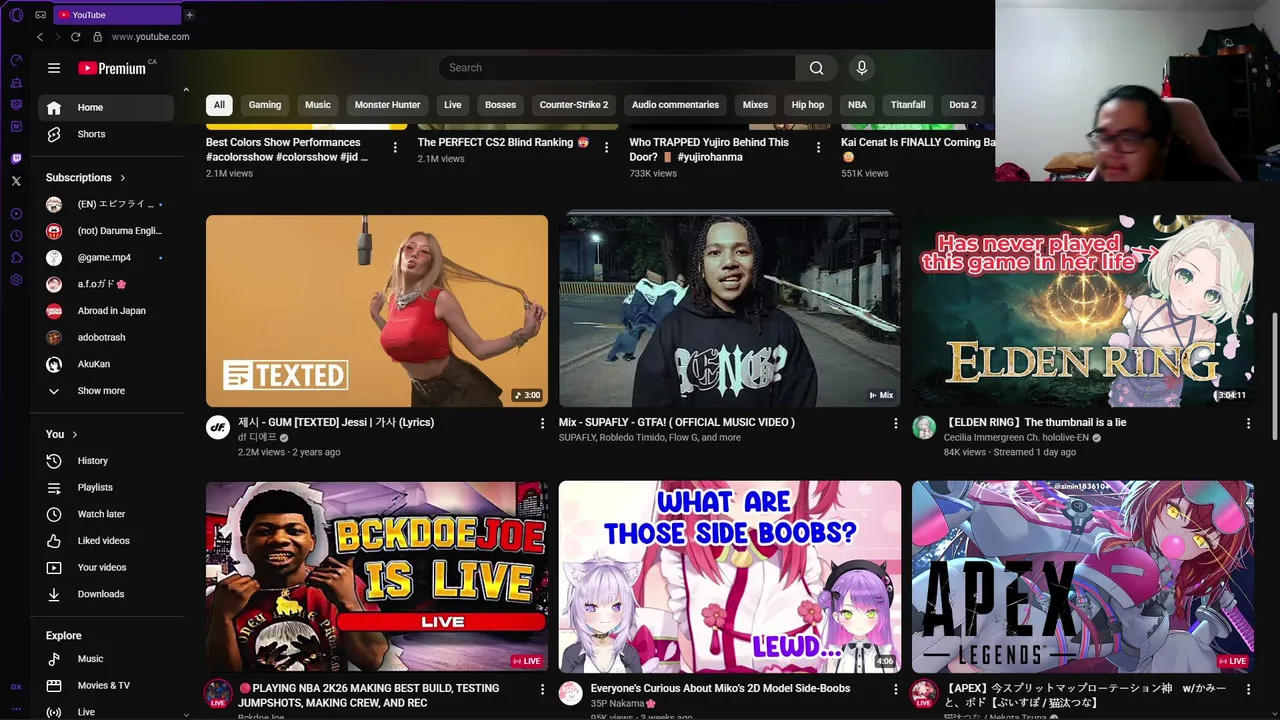Image resolution: width=1280 pixels, height=720 pixels.
Task: Select the Counter-Strike 2 filter chip
Action: pyautogui.click(x=574, y=105)
